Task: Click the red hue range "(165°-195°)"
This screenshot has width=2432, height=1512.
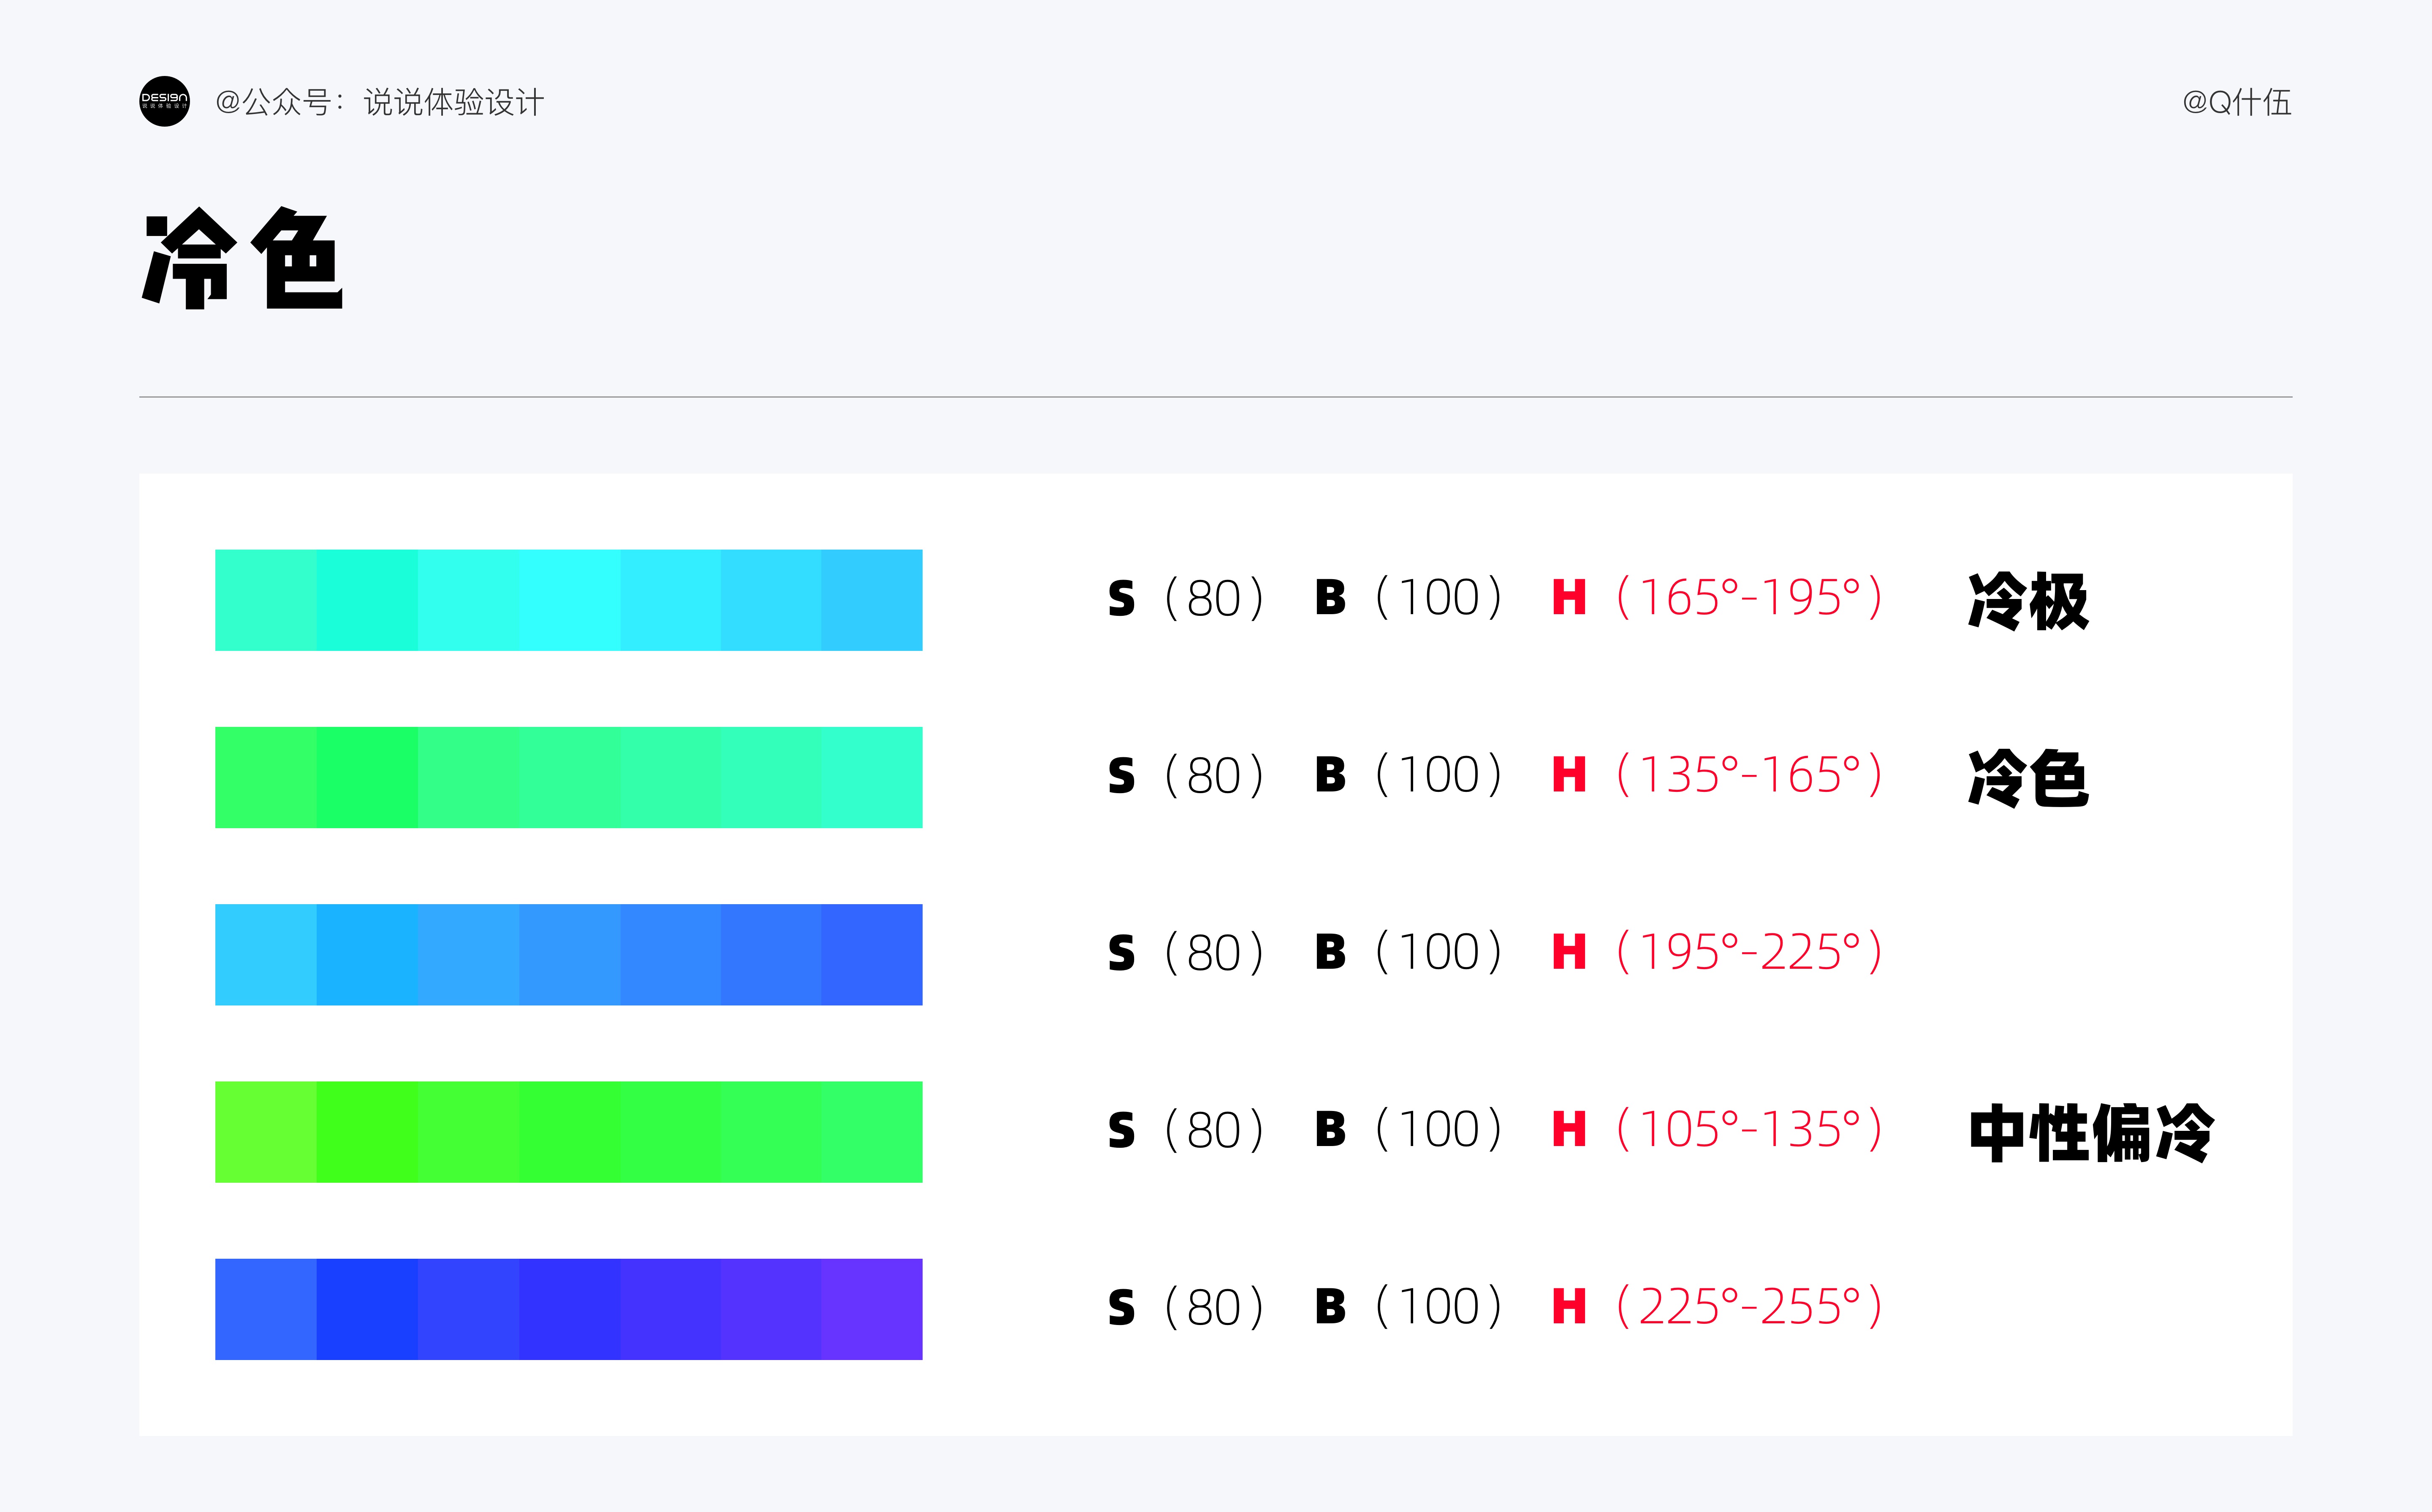Action: pyautogui.click(x=1749, y=598)
